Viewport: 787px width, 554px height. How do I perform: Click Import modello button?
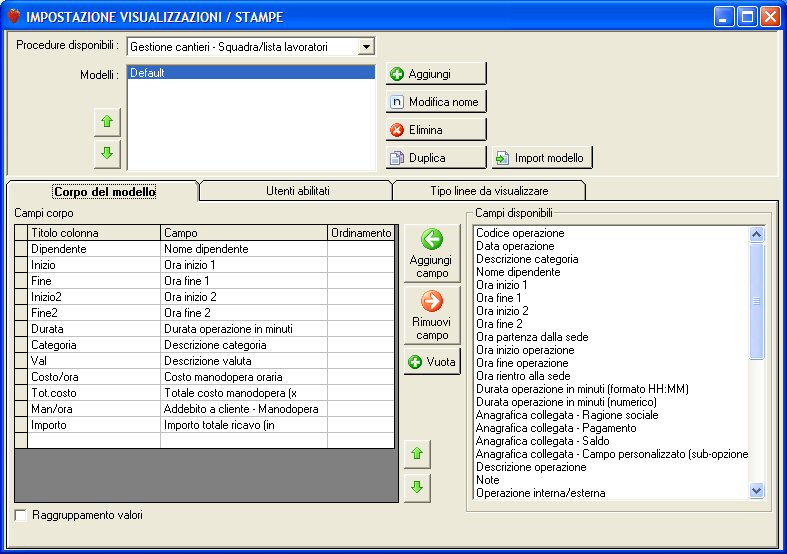click(x=542, y=158)
